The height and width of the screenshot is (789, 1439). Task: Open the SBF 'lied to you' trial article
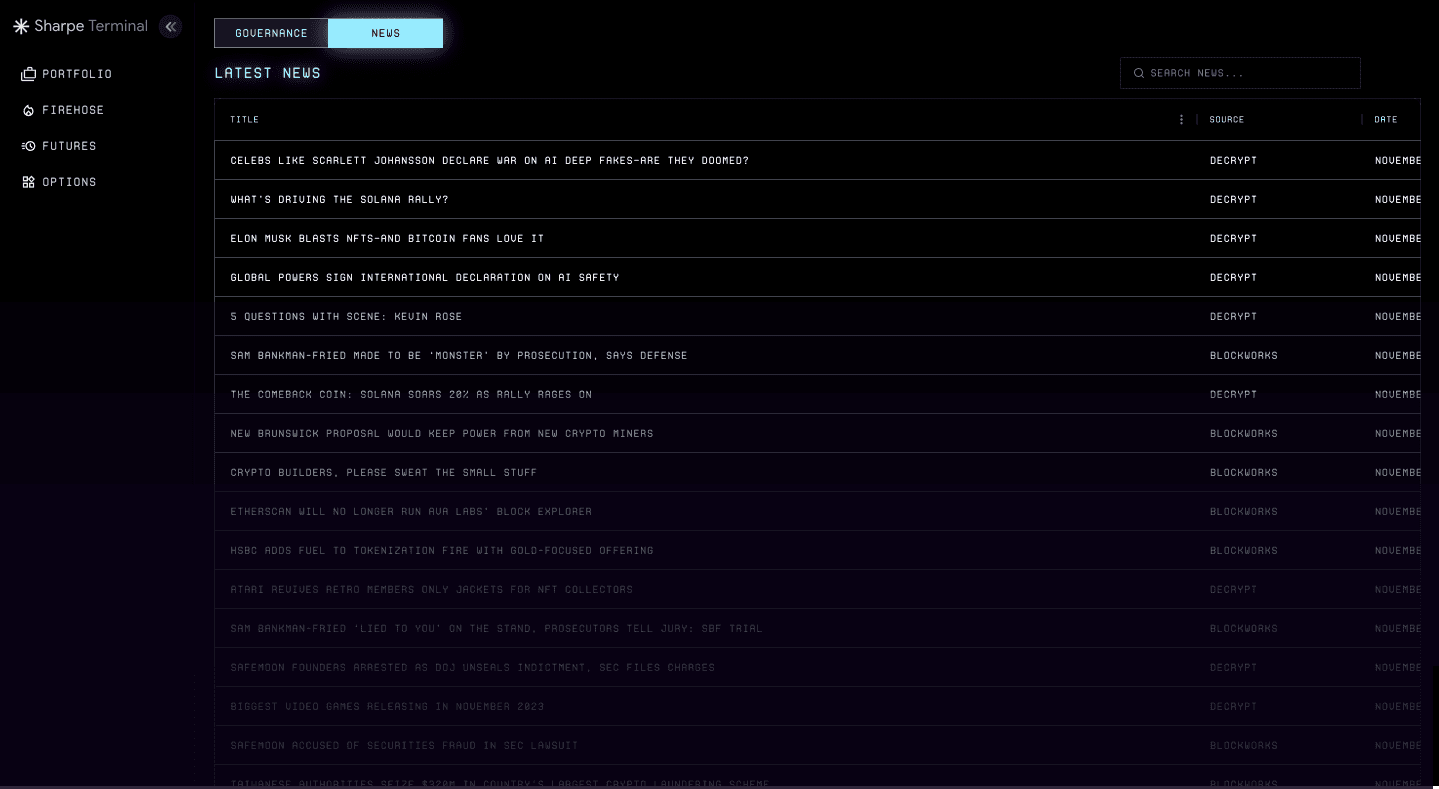[496, 628]
